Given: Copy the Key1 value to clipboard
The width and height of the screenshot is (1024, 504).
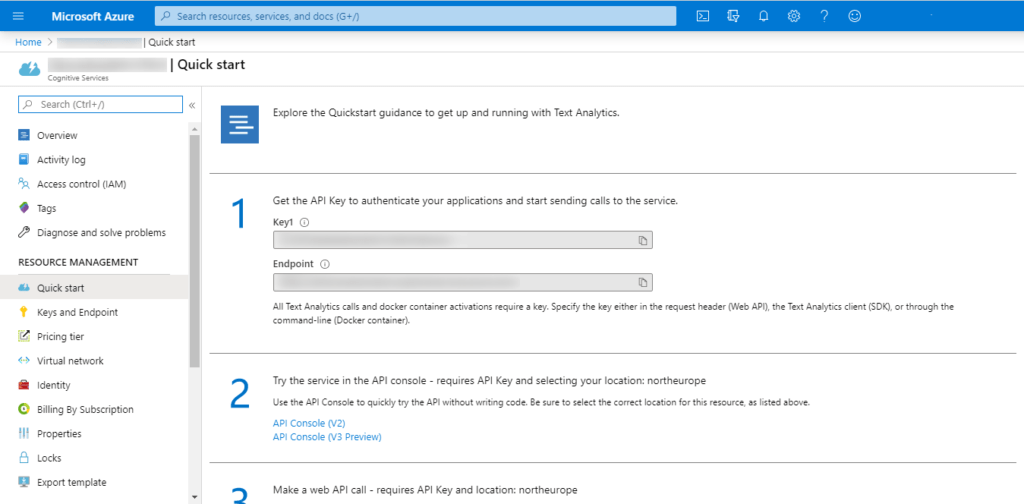Looking at the screenshot, I should 644,241.
